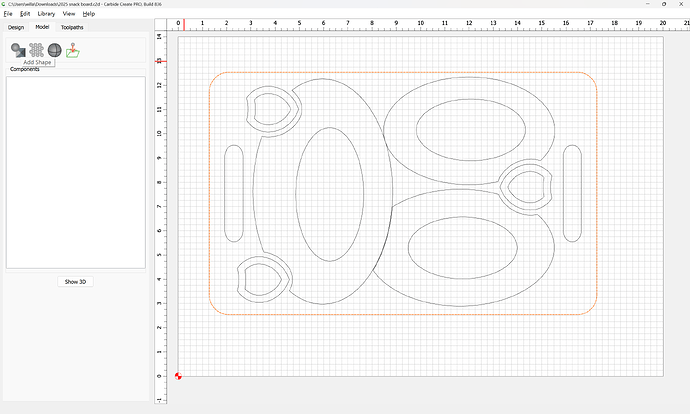The height and width of the screenshot is (414, 690).
Task: Click the red origin marker on canvas
Action: [x=178, y=377]
